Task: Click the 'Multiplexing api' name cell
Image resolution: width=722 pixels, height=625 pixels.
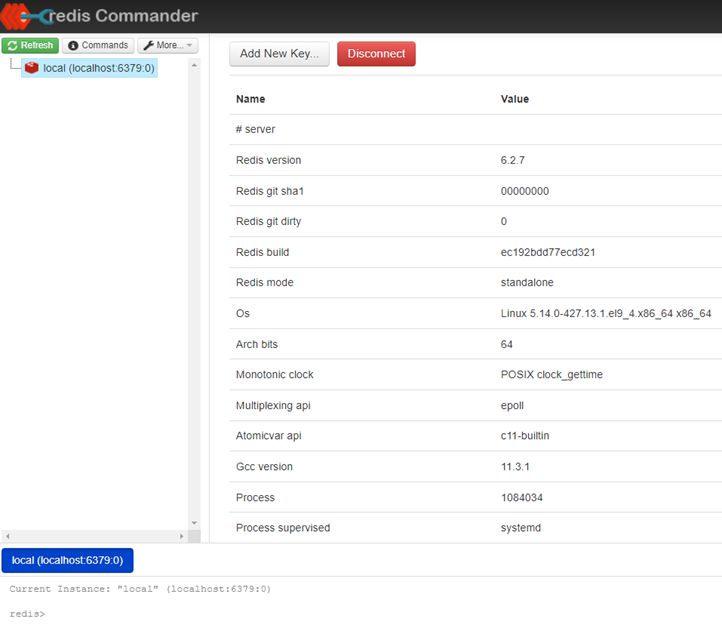Action: 273,406
